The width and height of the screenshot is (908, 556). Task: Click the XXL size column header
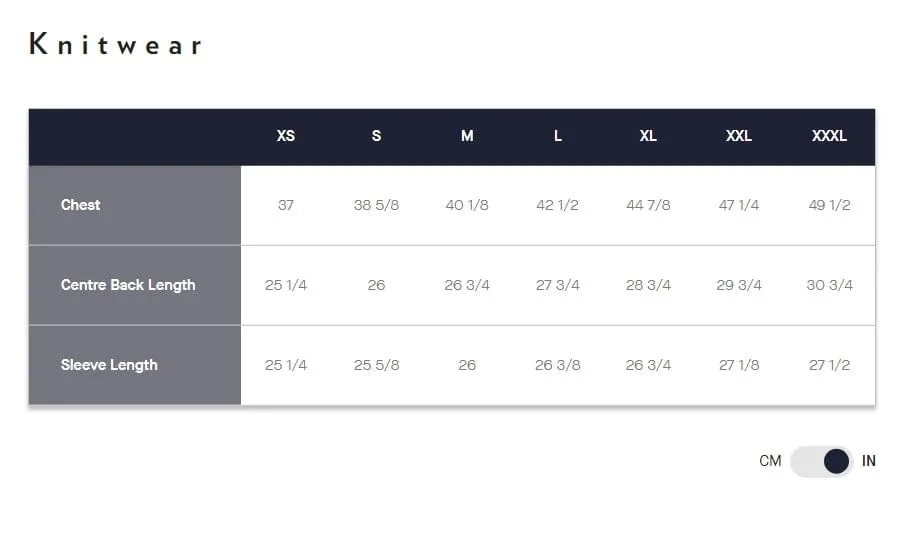(738, 136)
